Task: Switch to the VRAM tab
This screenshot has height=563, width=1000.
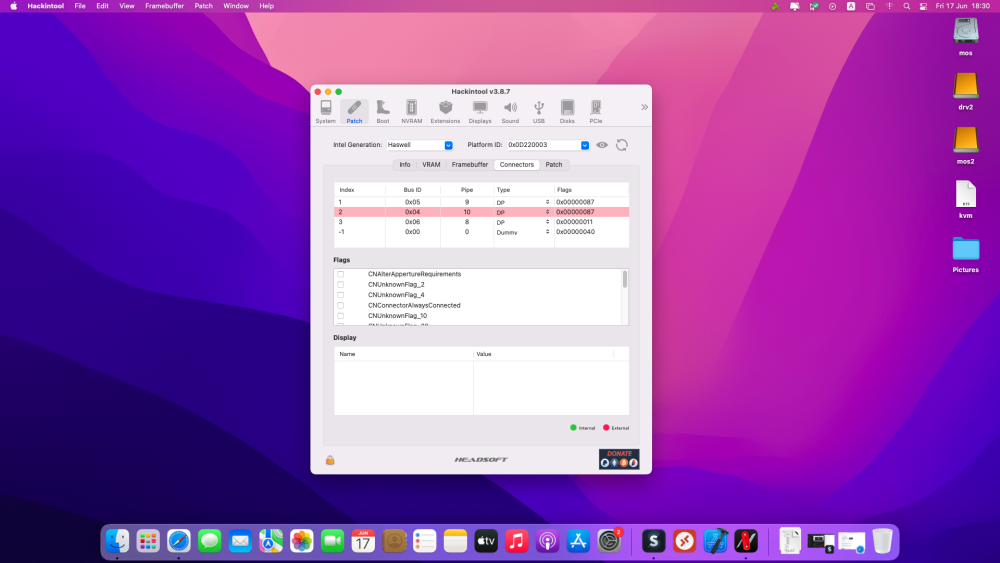Action: click(x=431, y=165)
